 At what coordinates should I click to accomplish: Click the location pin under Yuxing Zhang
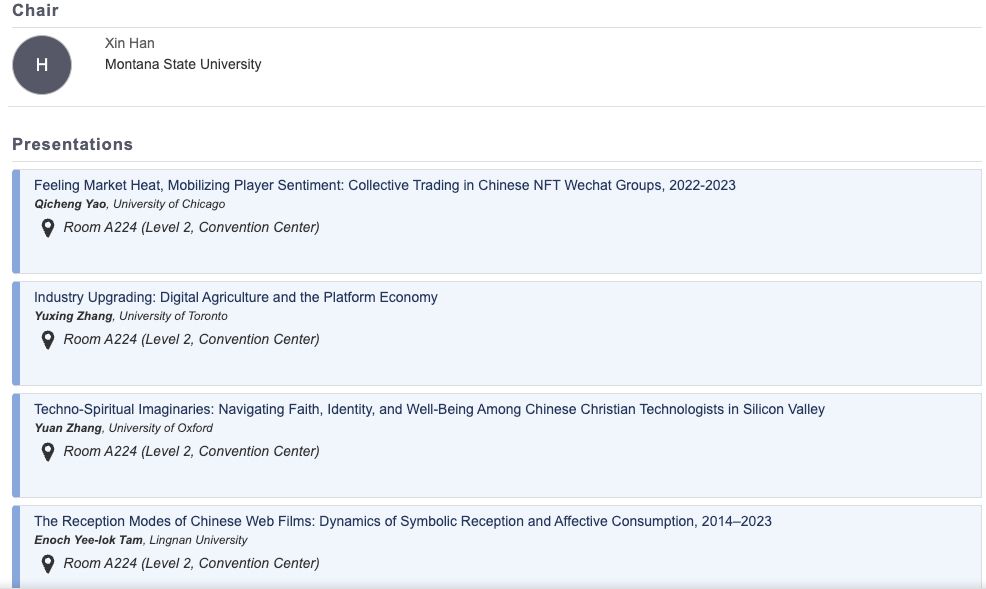(x=48, y=339)
